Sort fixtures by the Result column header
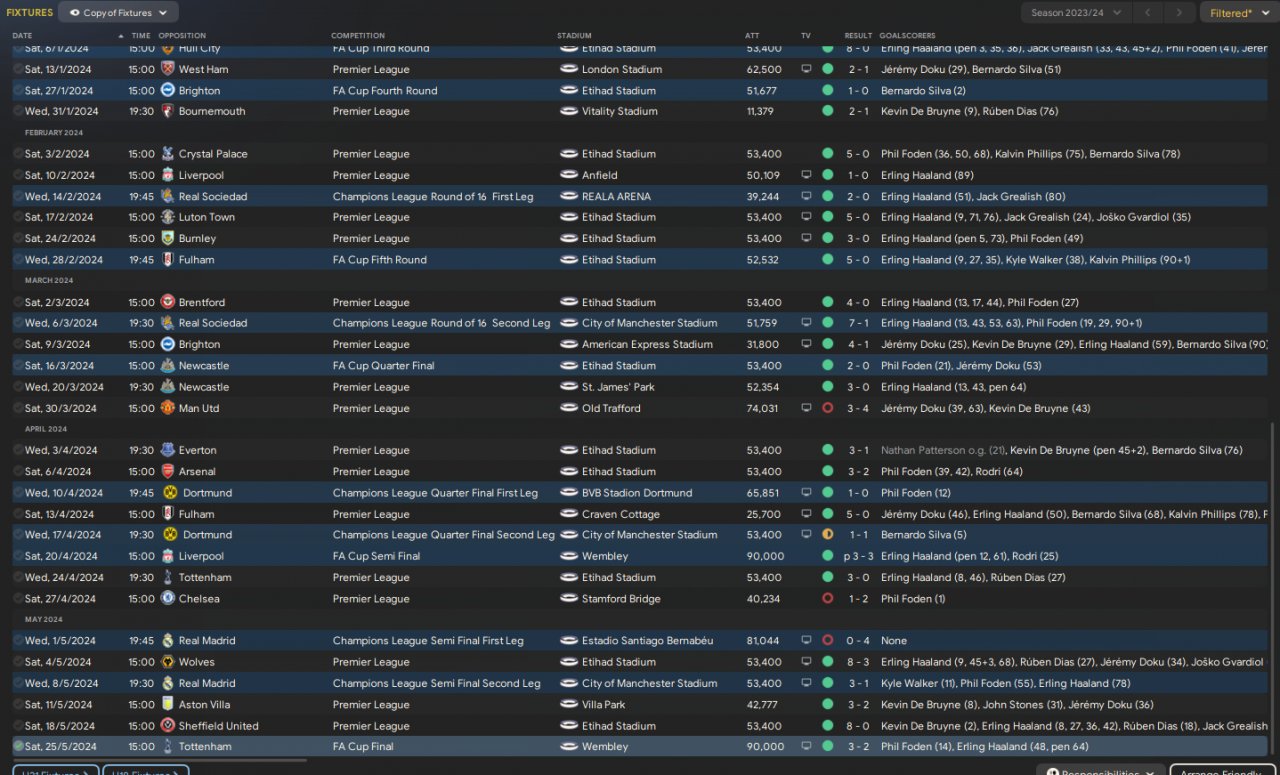This screenshot has height=775, width=1280. 858,36
